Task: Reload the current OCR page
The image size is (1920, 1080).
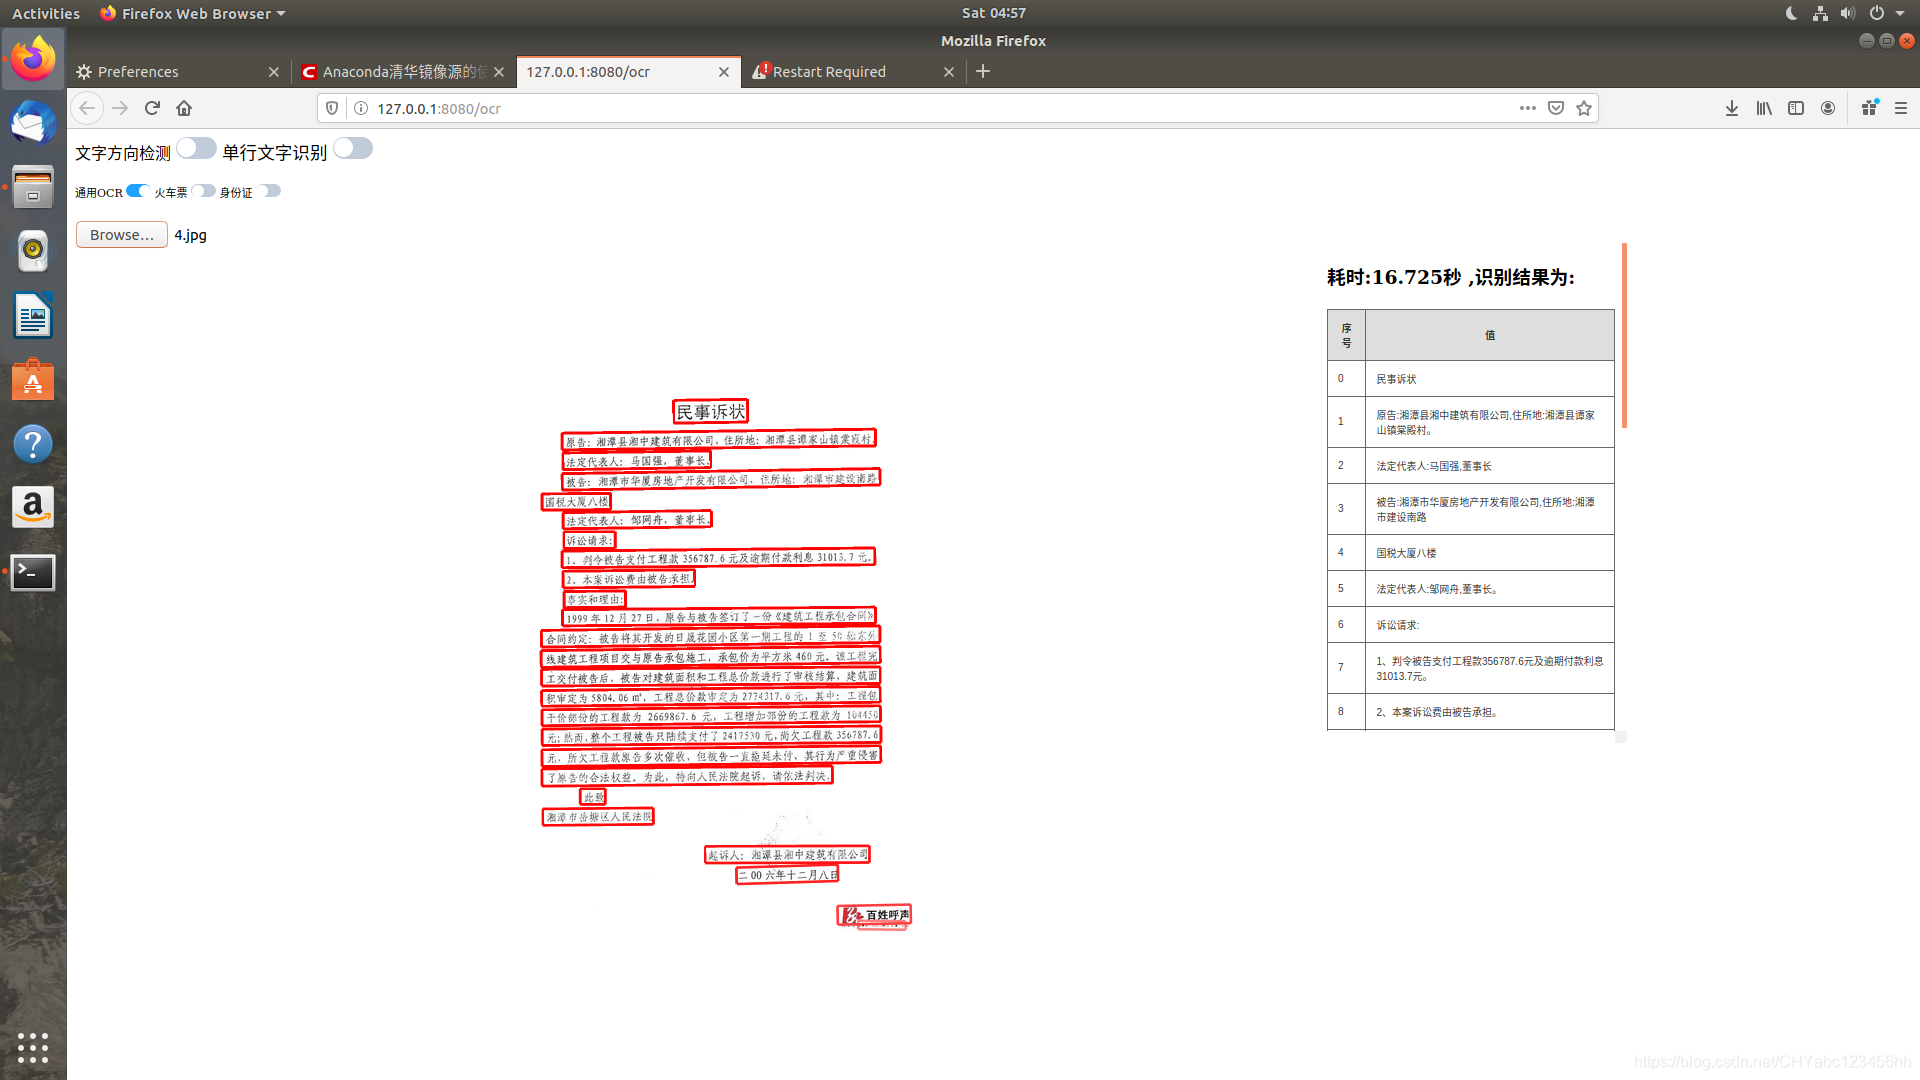Action: 152,108
